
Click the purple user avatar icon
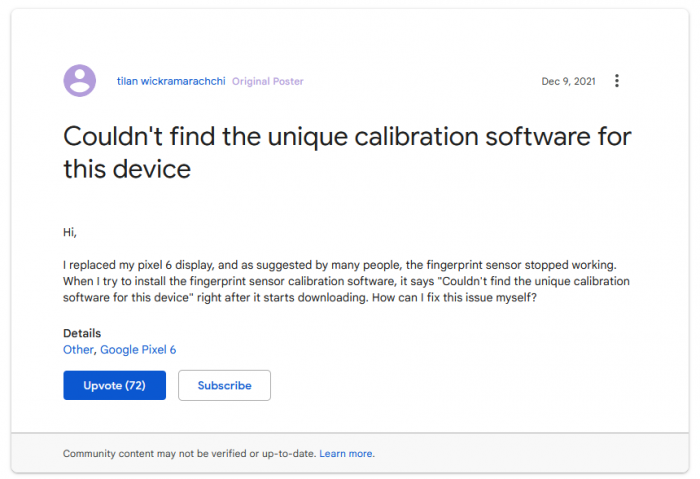click(79, 81)
